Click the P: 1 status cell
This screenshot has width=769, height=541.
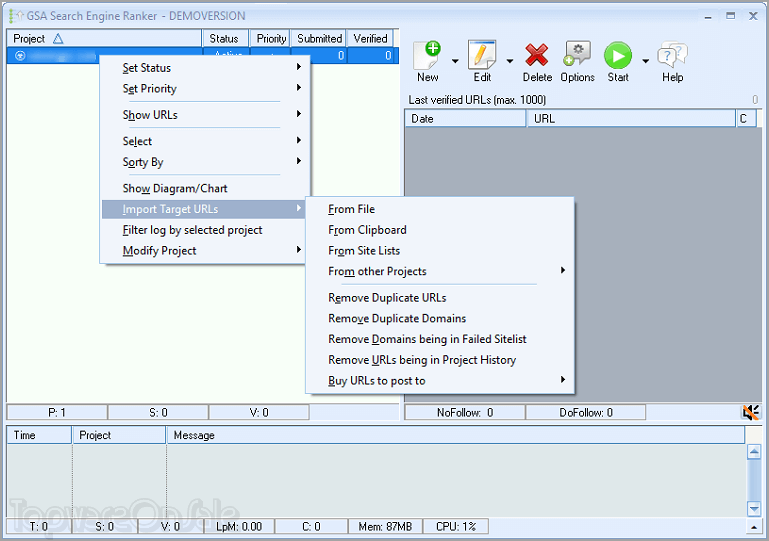pyautogui.click(x=57, y=412)
